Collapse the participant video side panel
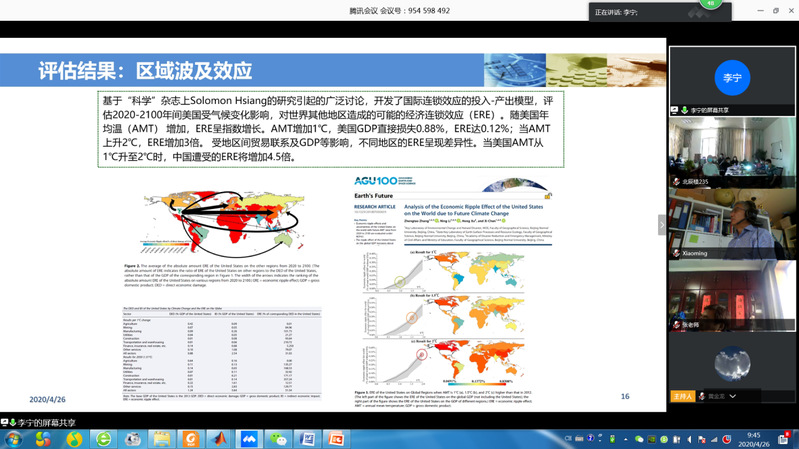 [x=662, y=225]
